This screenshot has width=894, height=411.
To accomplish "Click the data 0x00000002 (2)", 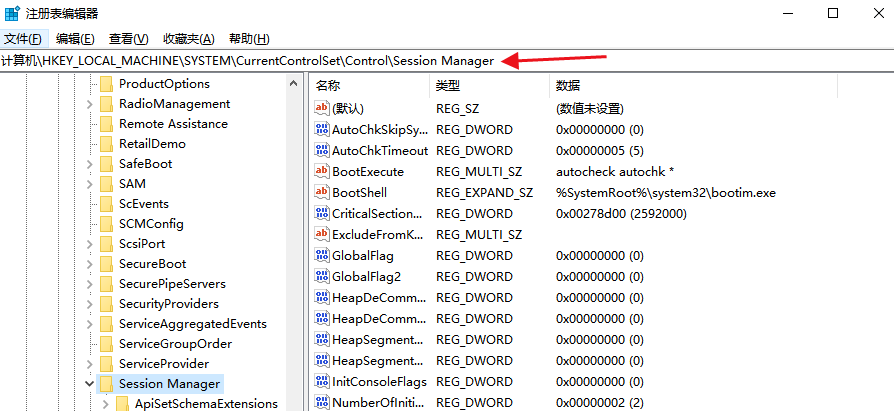I will click(600, 402).
